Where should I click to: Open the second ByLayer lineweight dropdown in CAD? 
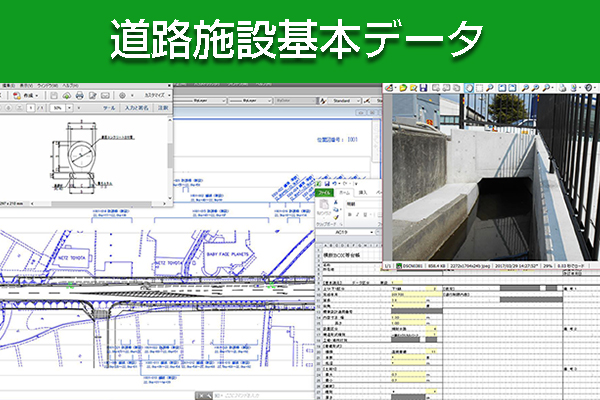(250, 101)
